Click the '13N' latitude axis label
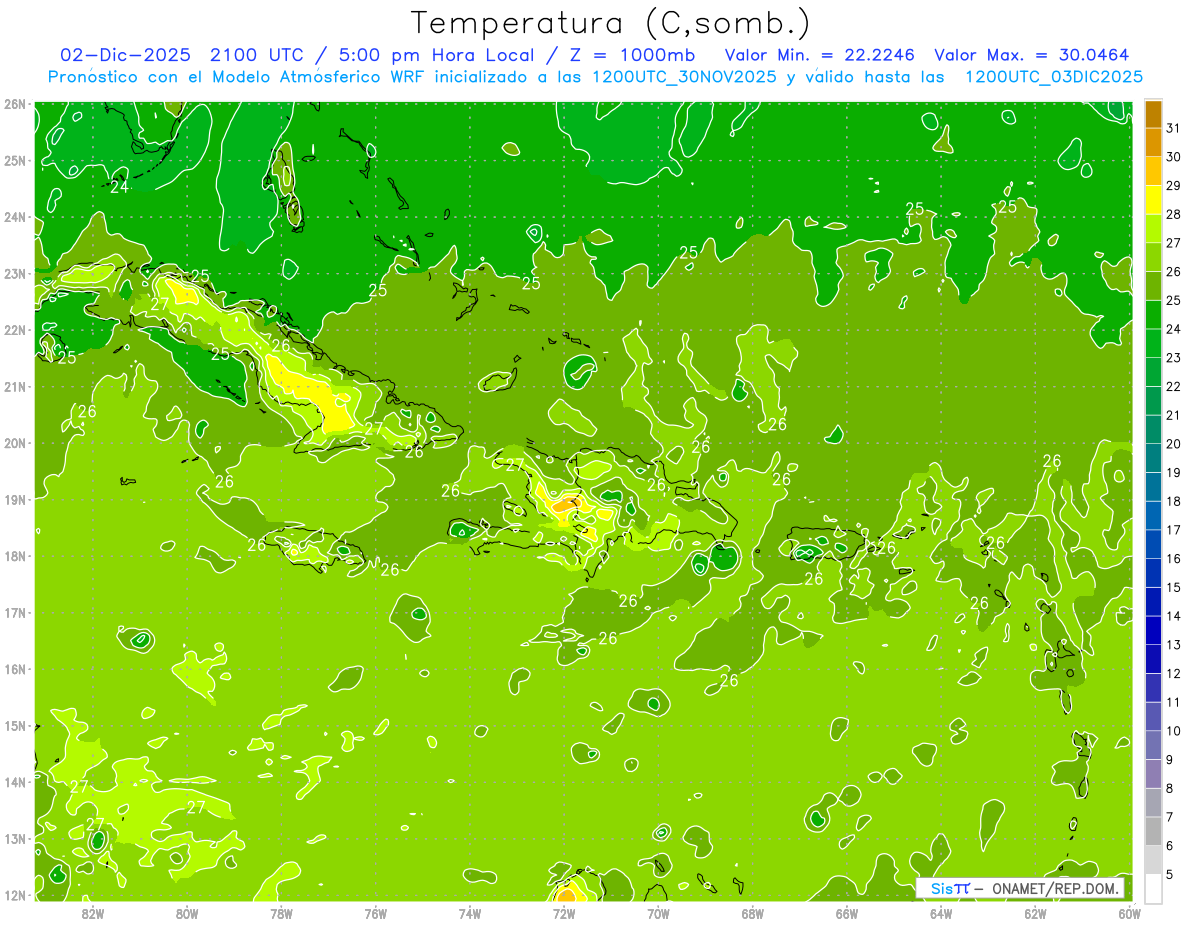The height and width of the screenshot is (927, 1200). point(15,839)
